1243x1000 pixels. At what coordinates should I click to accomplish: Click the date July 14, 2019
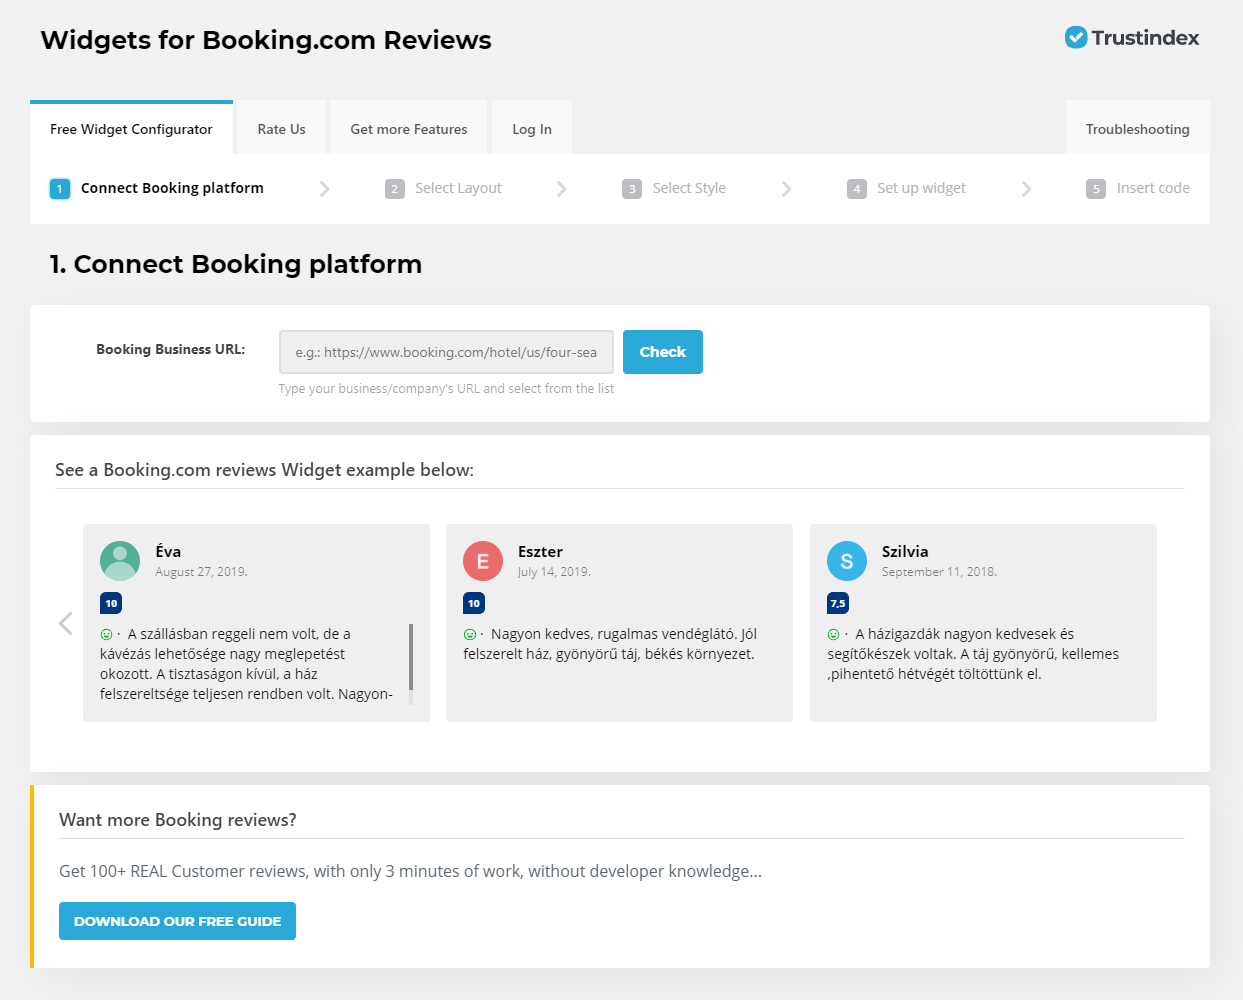coord(554,572)
